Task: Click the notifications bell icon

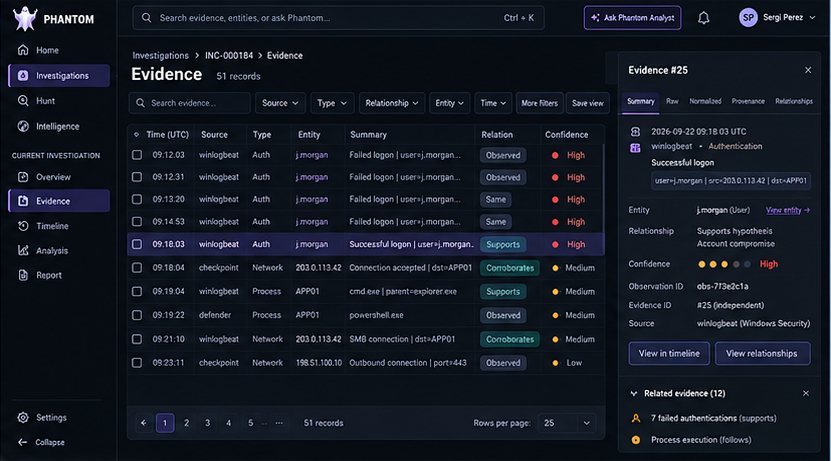Action: pyautogui.click(x=703, y=18)
